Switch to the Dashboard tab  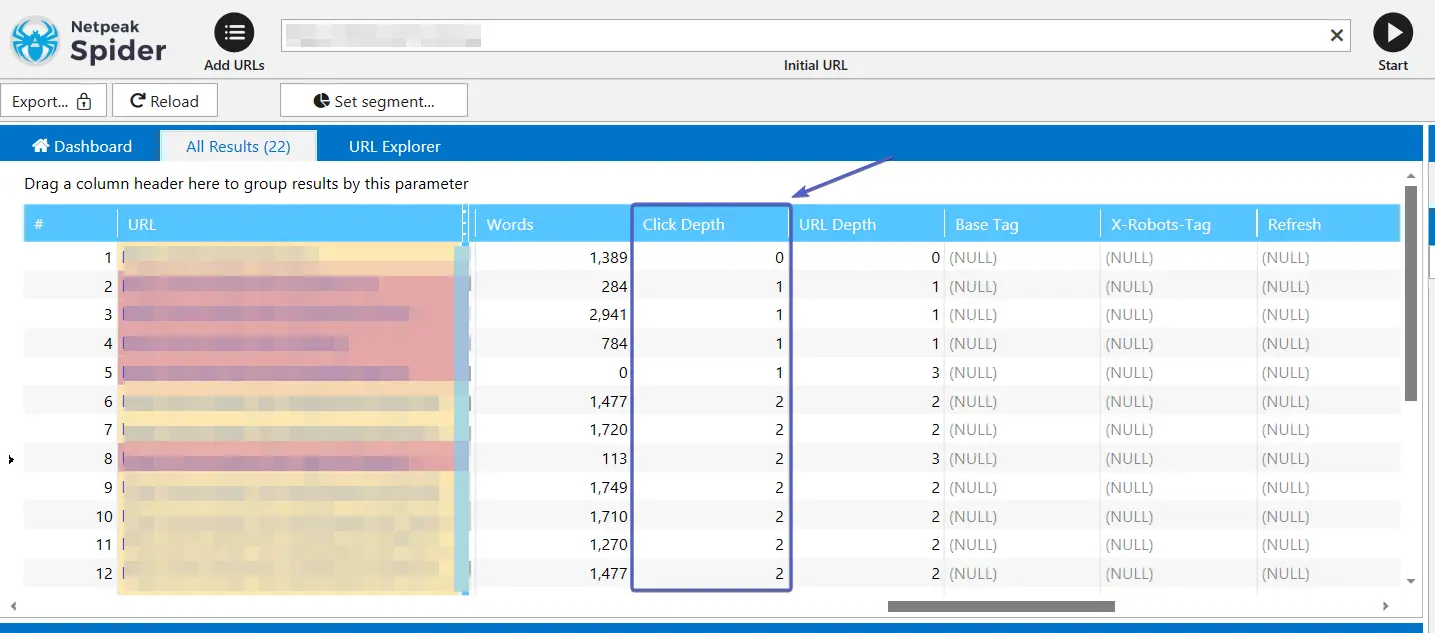point(82,146)
